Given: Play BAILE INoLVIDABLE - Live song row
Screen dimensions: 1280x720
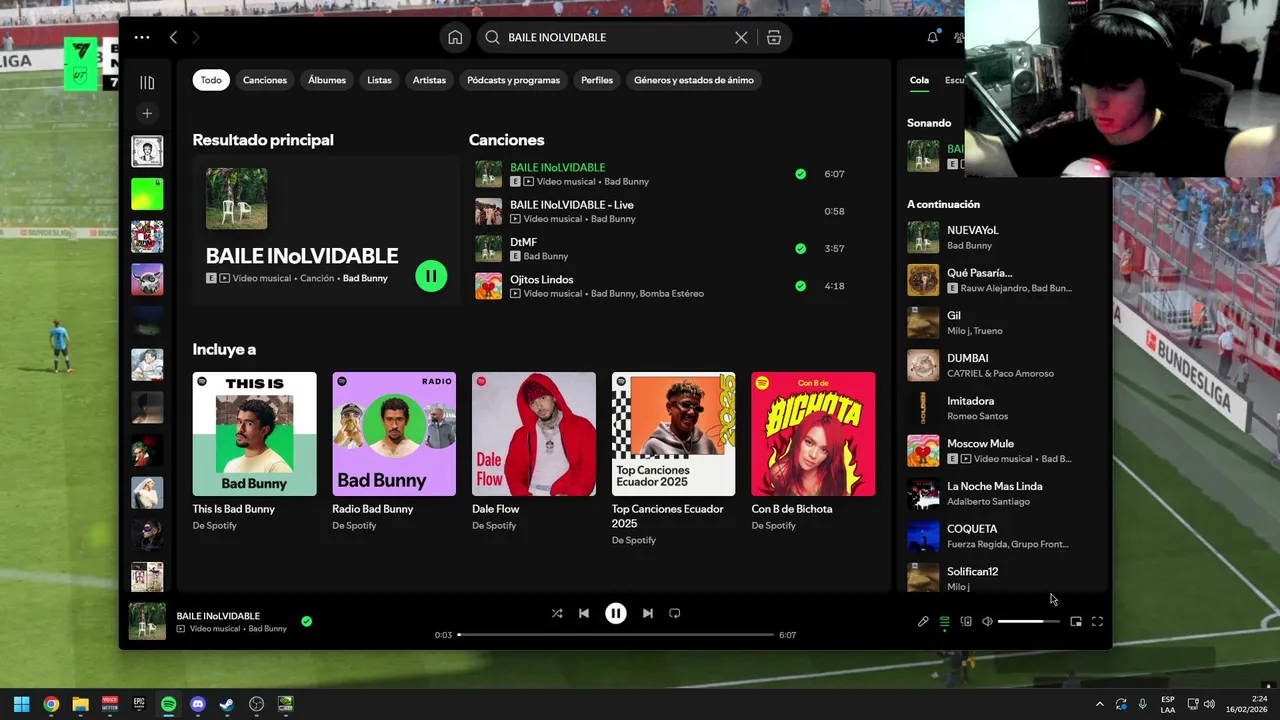Looking at the screenshot, I should click(x=662, y=211).
